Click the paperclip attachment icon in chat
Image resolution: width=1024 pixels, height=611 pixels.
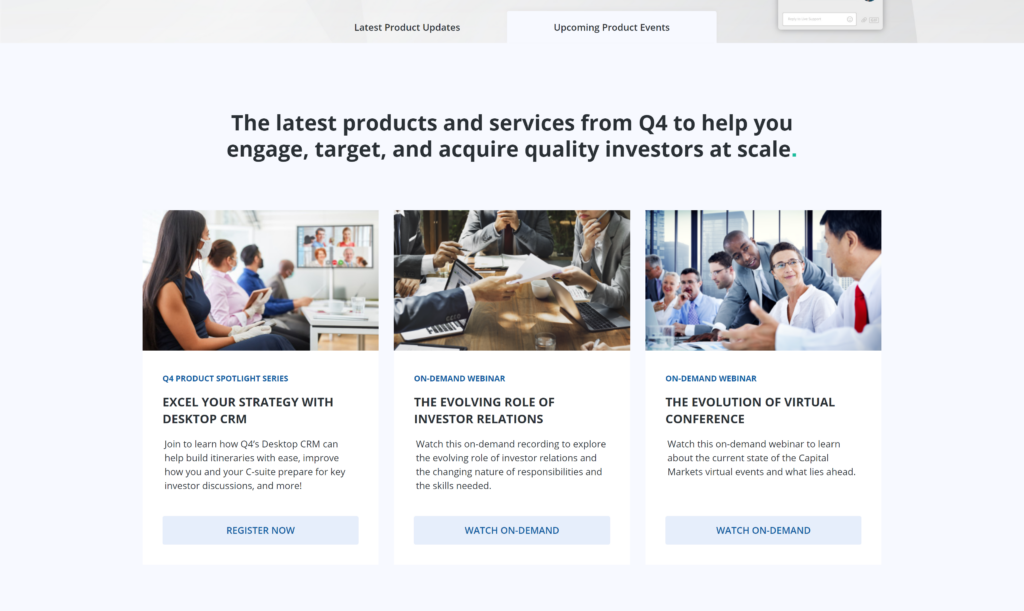click(x=864, y=20)
